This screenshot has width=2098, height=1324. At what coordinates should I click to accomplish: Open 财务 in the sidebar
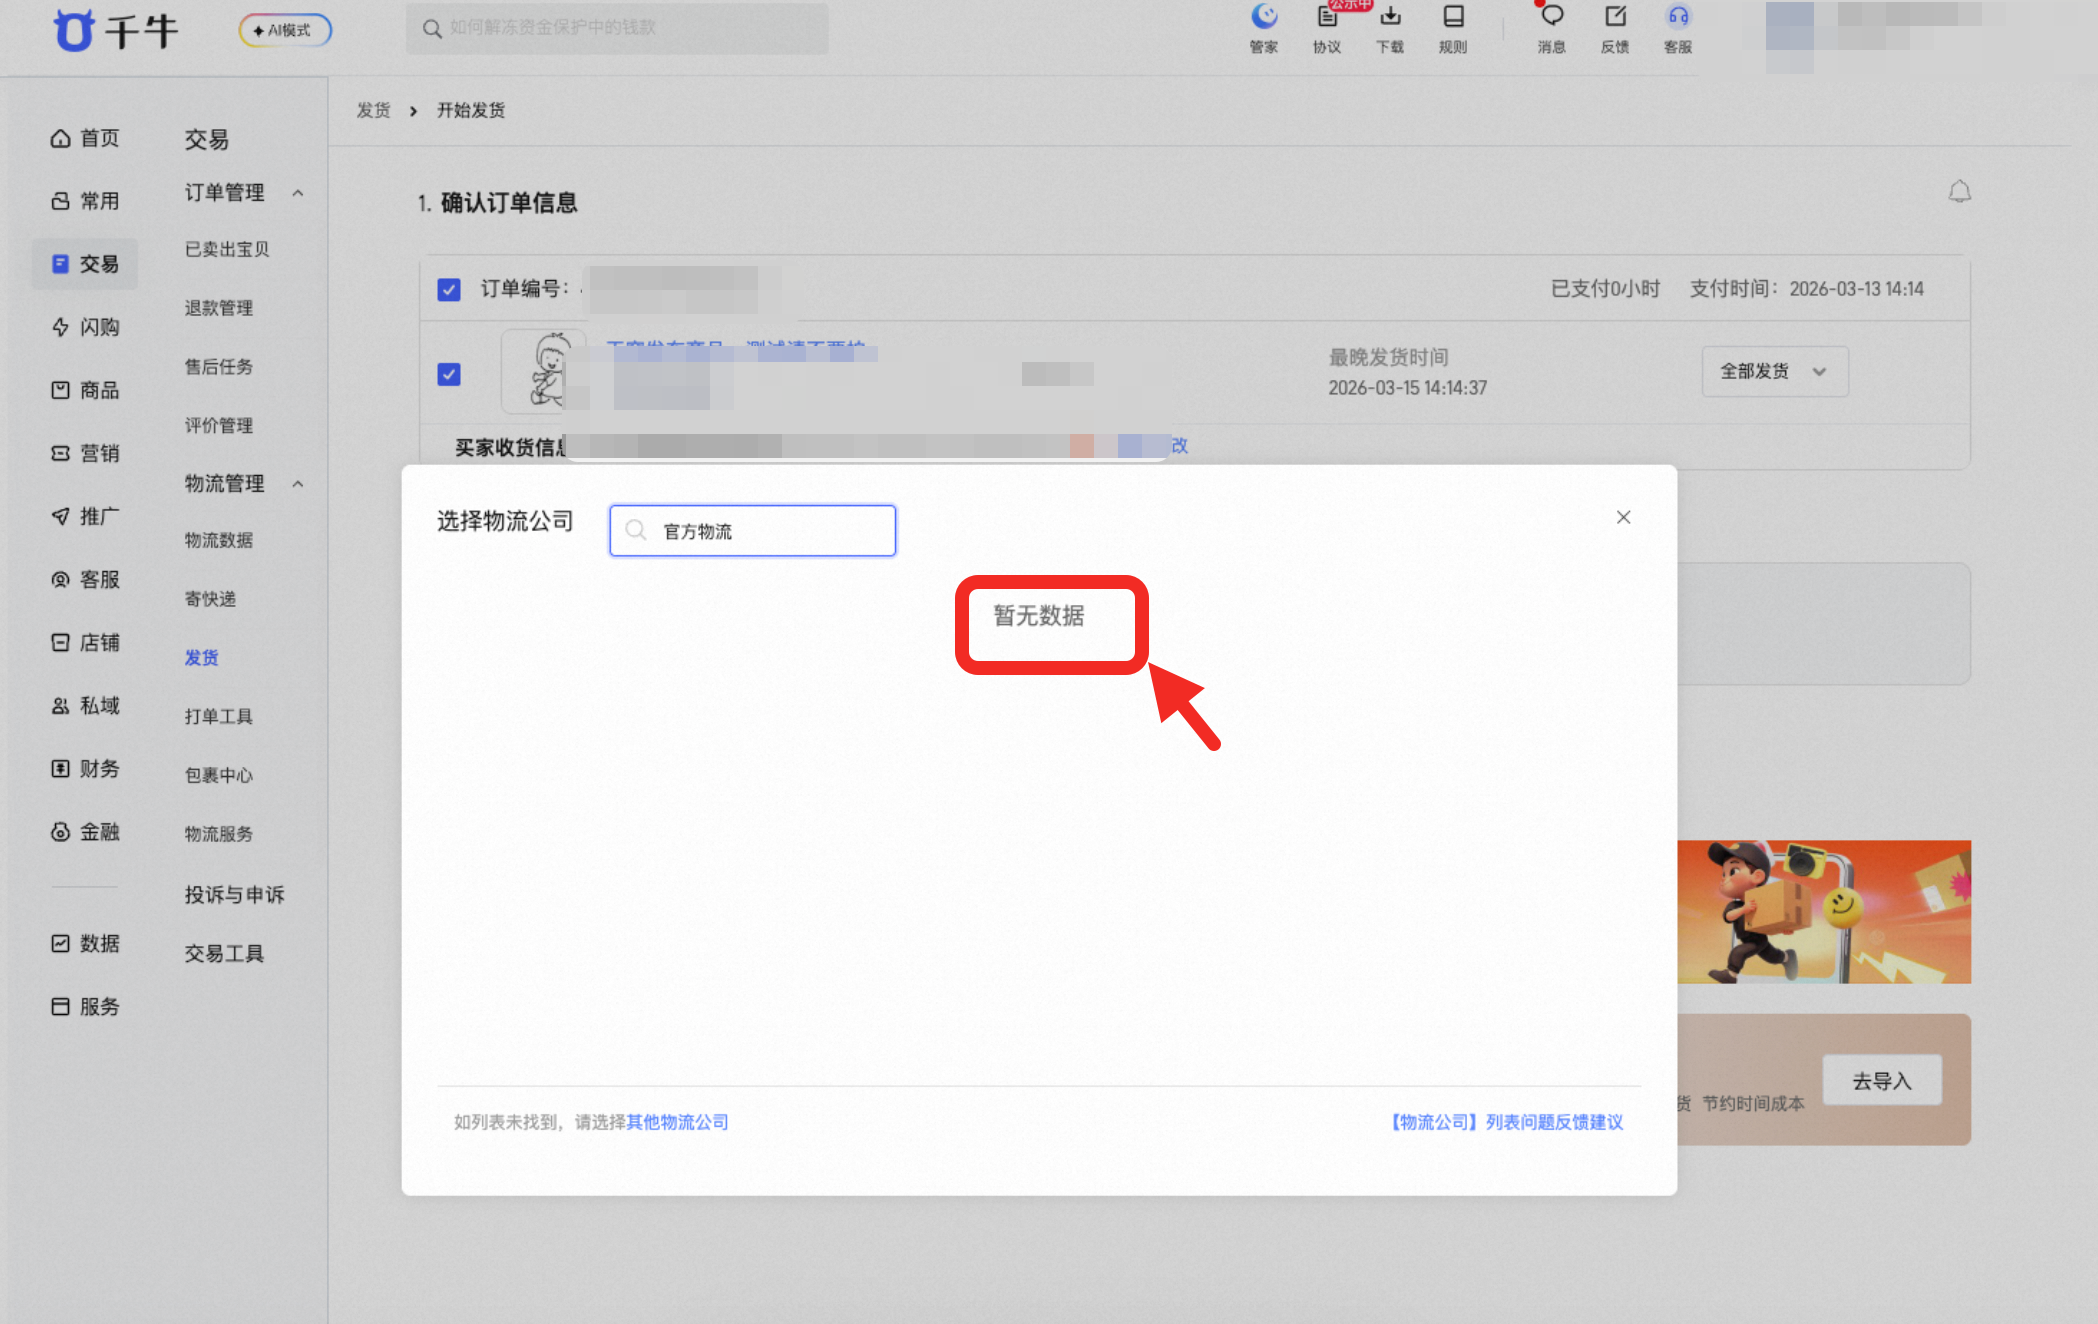[85, 768]
